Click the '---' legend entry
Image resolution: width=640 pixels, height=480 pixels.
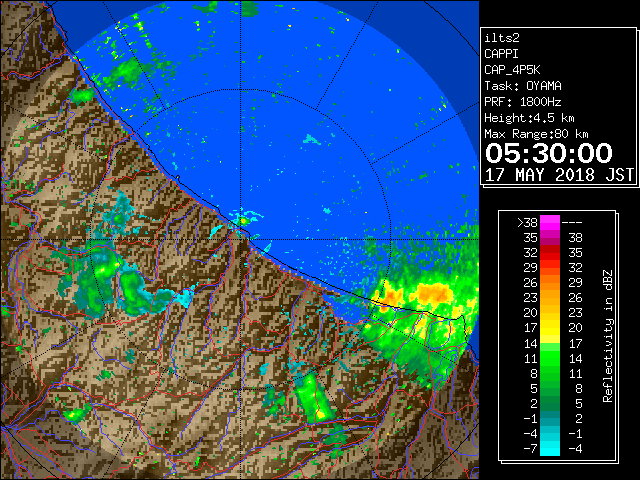pyautogui.click(x=572, y=223)
